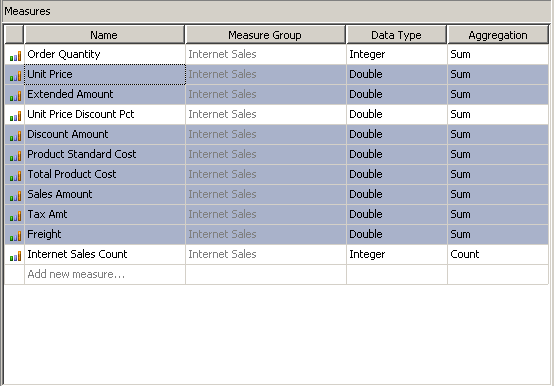Click the measure icon beside Product Standard Cost
This screenshot has height=386, width=554.
click(15, 156)
